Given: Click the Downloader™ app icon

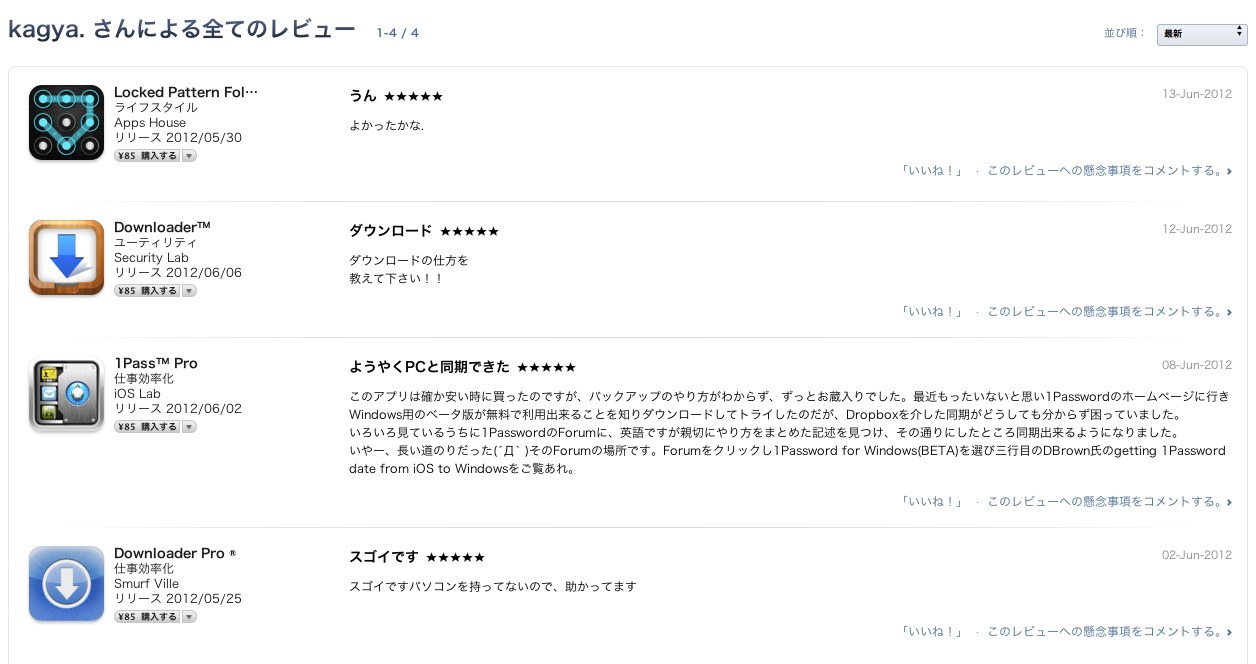Looking at the screenshot, I should 66,258.
